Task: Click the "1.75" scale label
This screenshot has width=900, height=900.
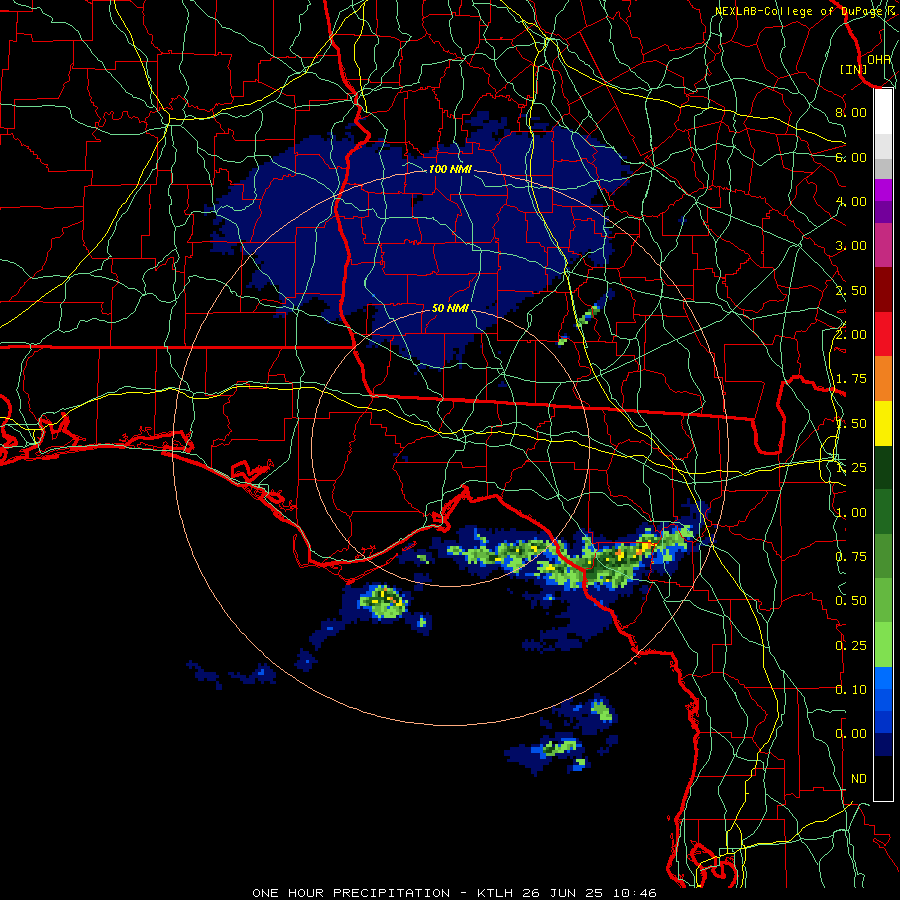Action: click(851, 378)
